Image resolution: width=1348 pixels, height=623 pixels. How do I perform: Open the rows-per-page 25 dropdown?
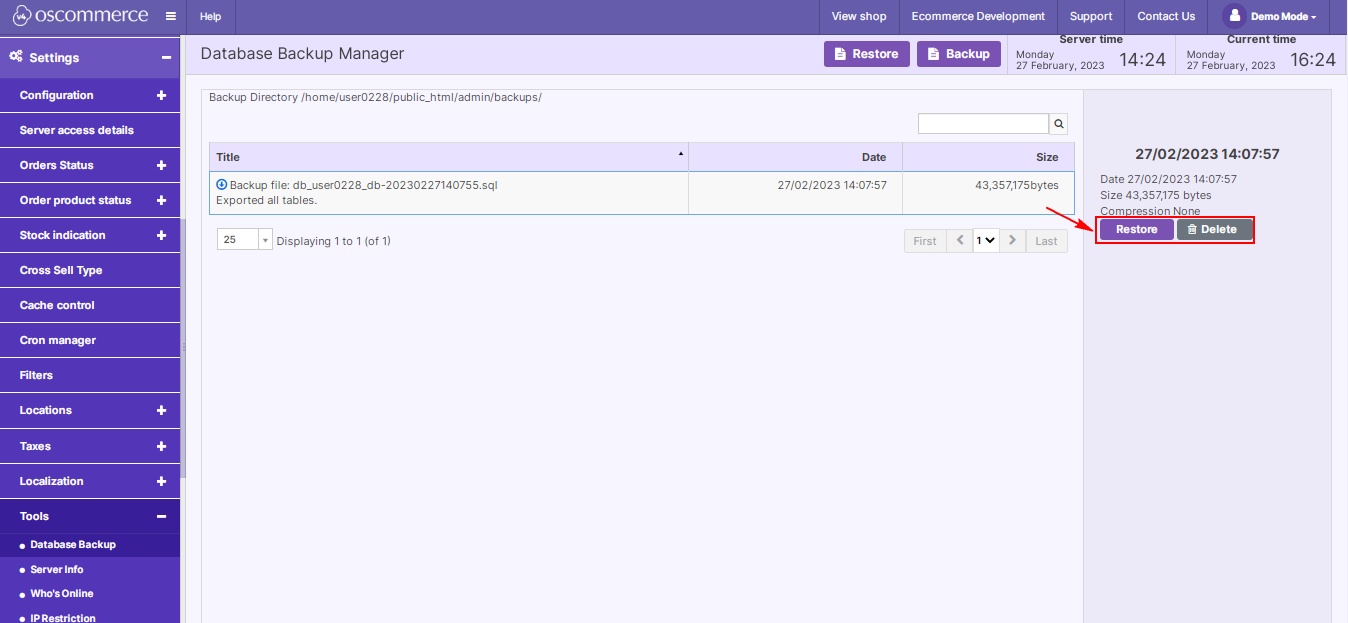[x=244, y=240]
